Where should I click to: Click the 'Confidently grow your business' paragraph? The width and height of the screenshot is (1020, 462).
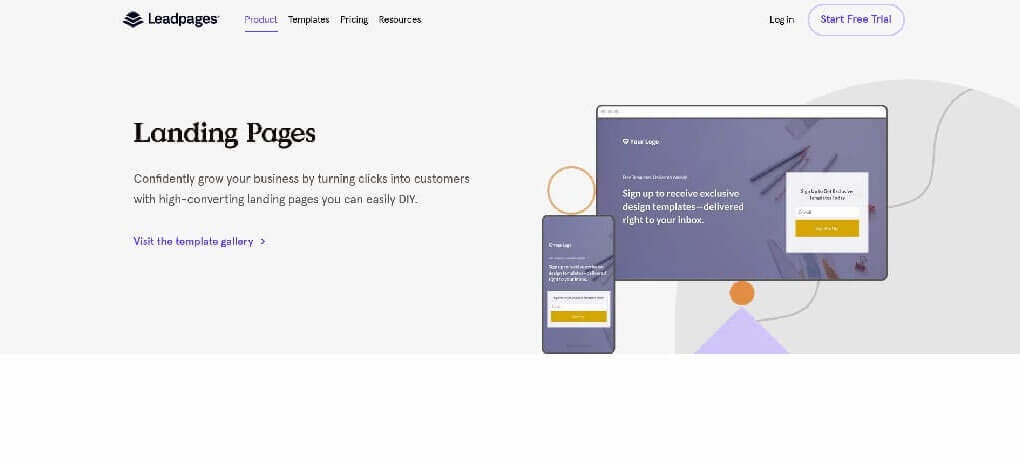point(301,189)
